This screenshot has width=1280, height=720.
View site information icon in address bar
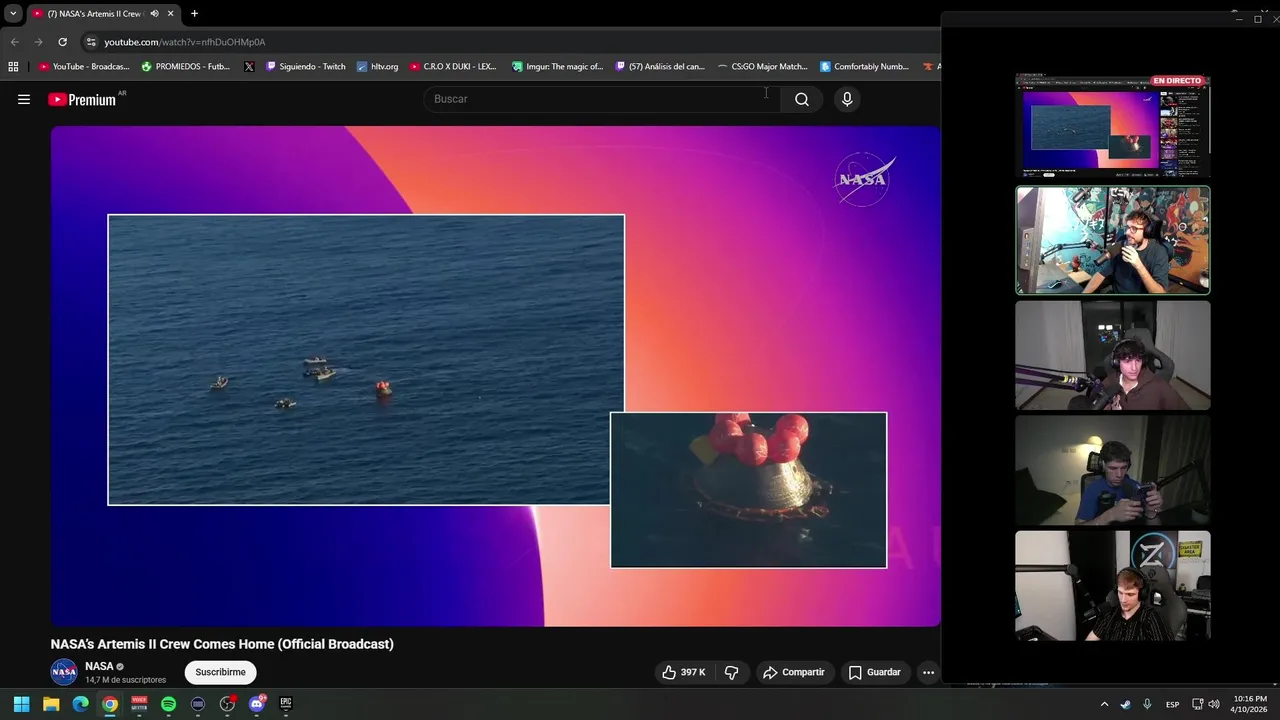(x=91, y=42)
